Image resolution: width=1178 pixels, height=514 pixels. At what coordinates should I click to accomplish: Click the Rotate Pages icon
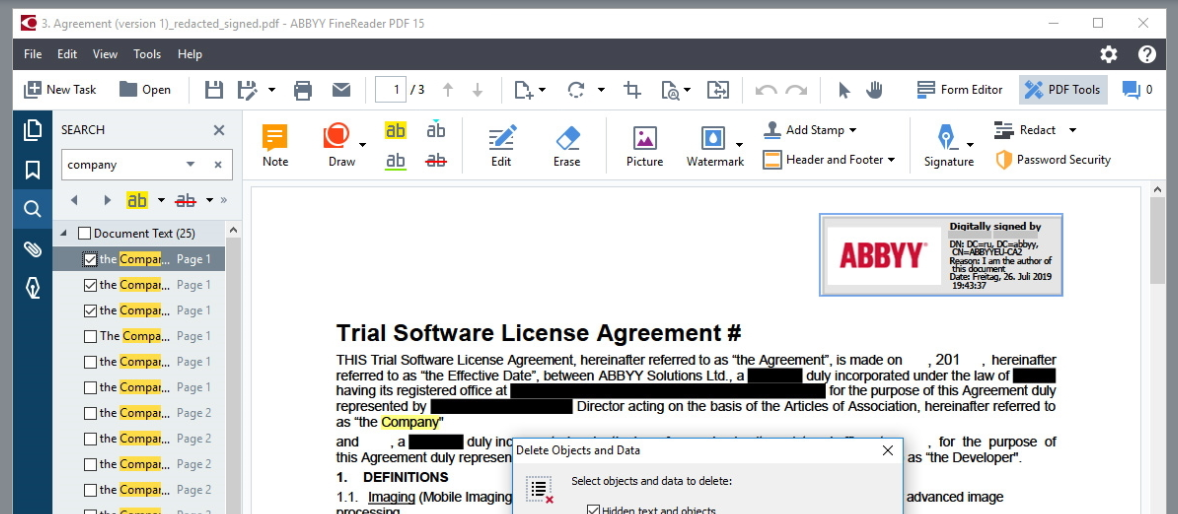(576, 90)
